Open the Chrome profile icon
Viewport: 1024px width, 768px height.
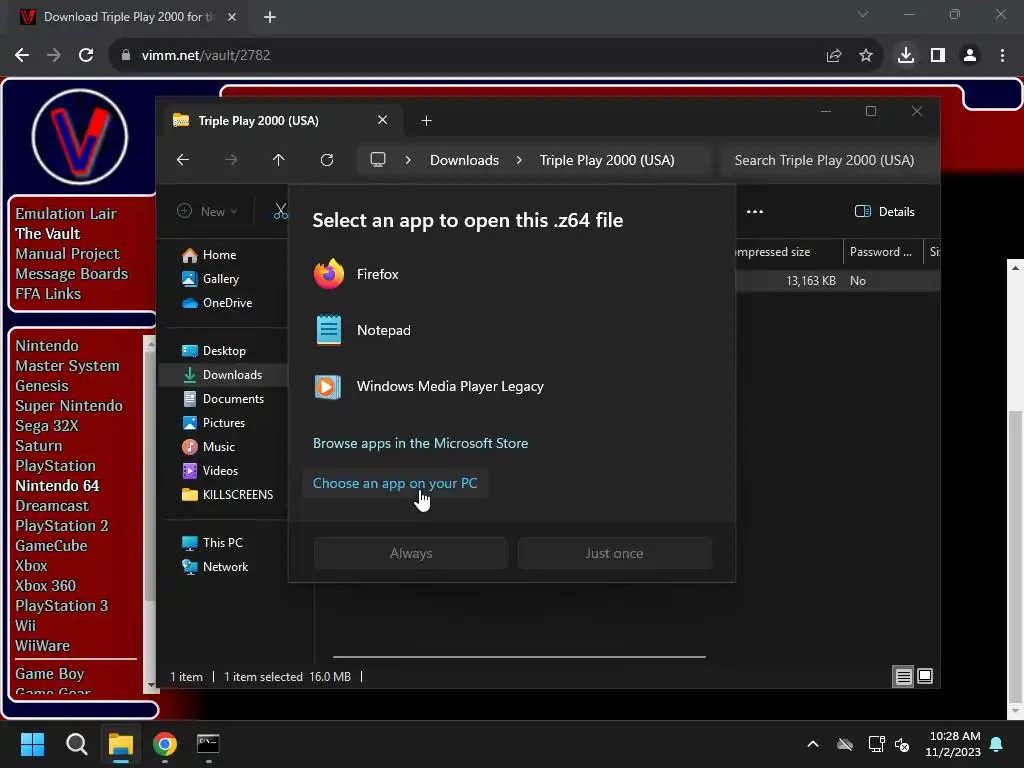pos(970,56)
